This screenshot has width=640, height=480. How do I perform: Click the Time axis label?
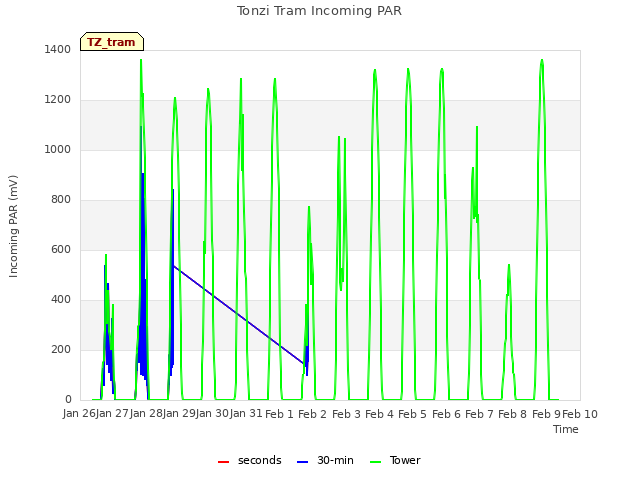click(566, 429)
